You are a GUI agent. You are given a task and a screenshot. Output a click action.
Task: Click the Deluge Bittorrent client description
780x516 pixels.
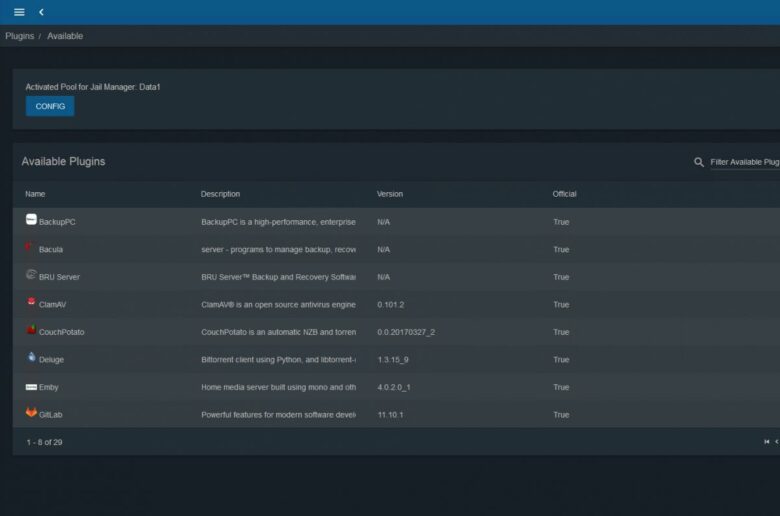point(279,360)
